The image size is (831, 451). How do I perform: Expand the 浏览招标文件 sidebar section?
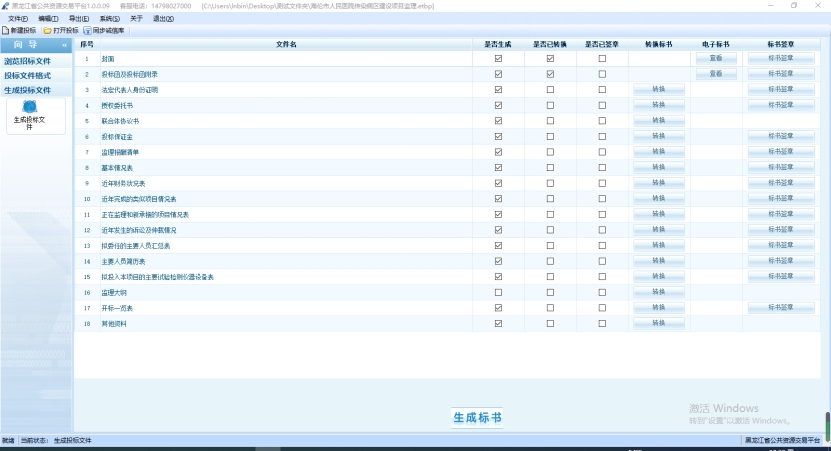27,61
